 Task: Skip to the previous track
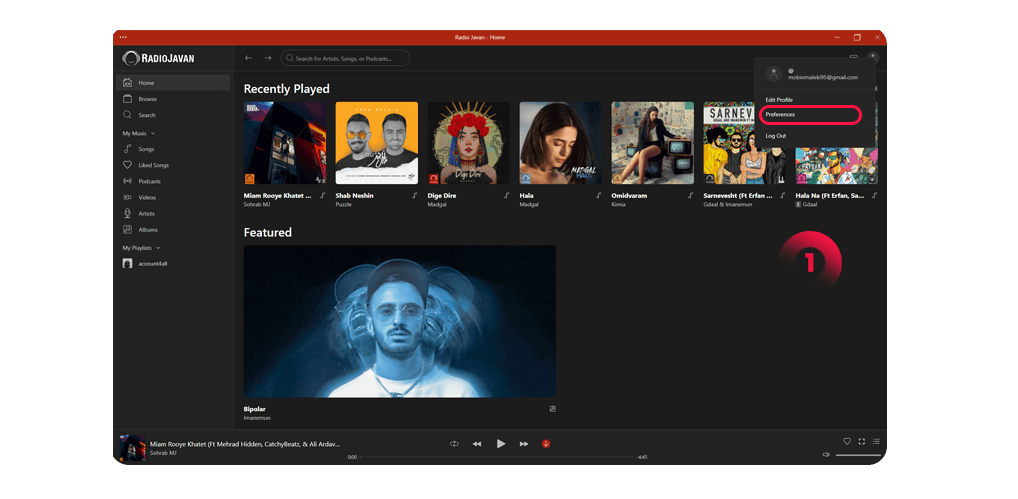(477, 444)
